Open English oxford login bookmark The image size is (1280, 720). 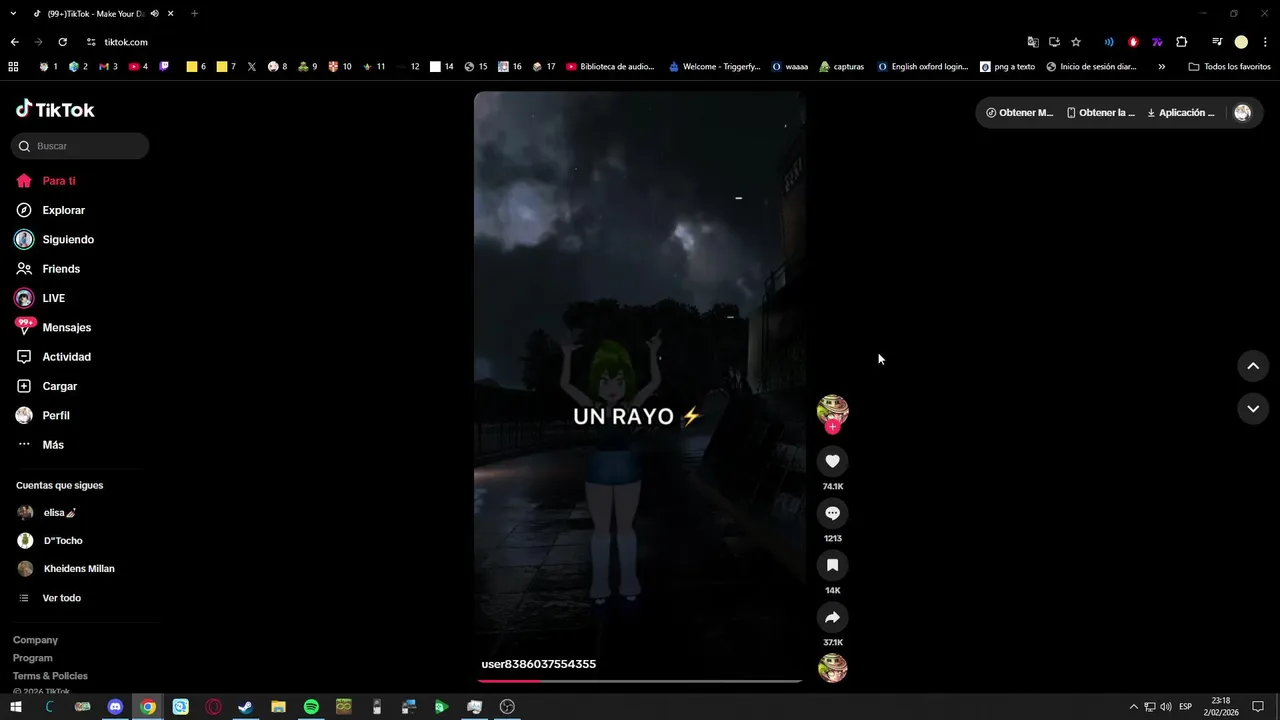coord(923,67)
